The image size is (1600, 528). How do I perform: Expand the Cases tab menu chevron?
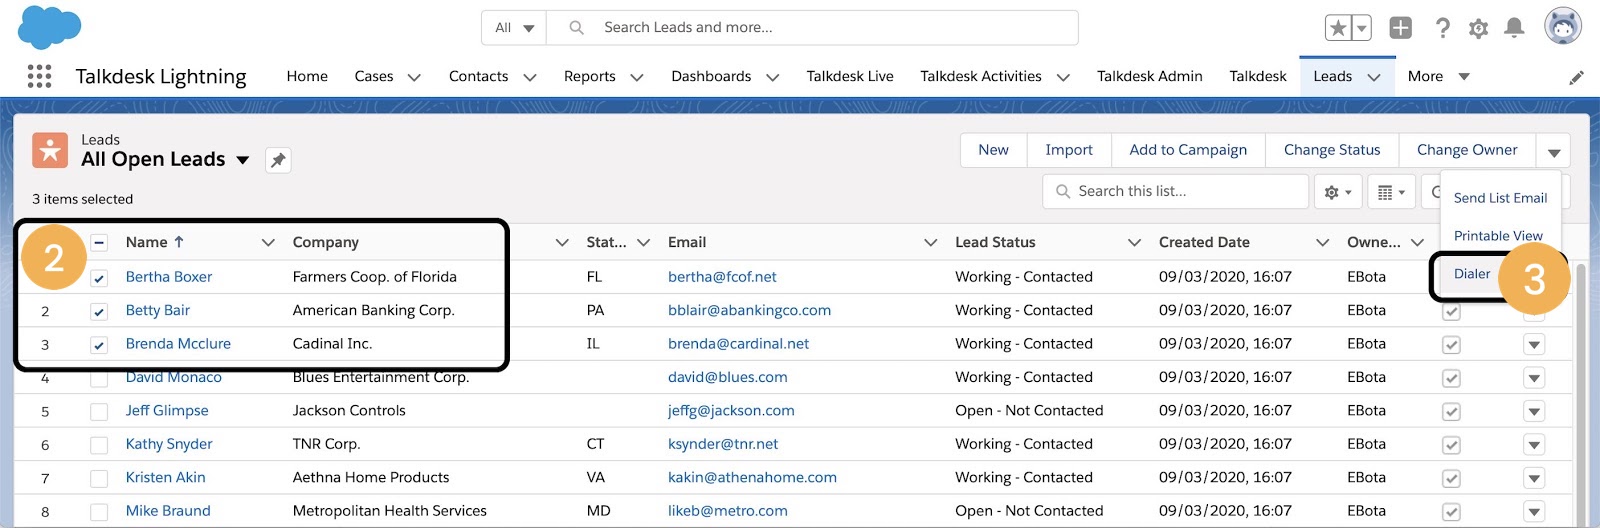coord(414,77)
